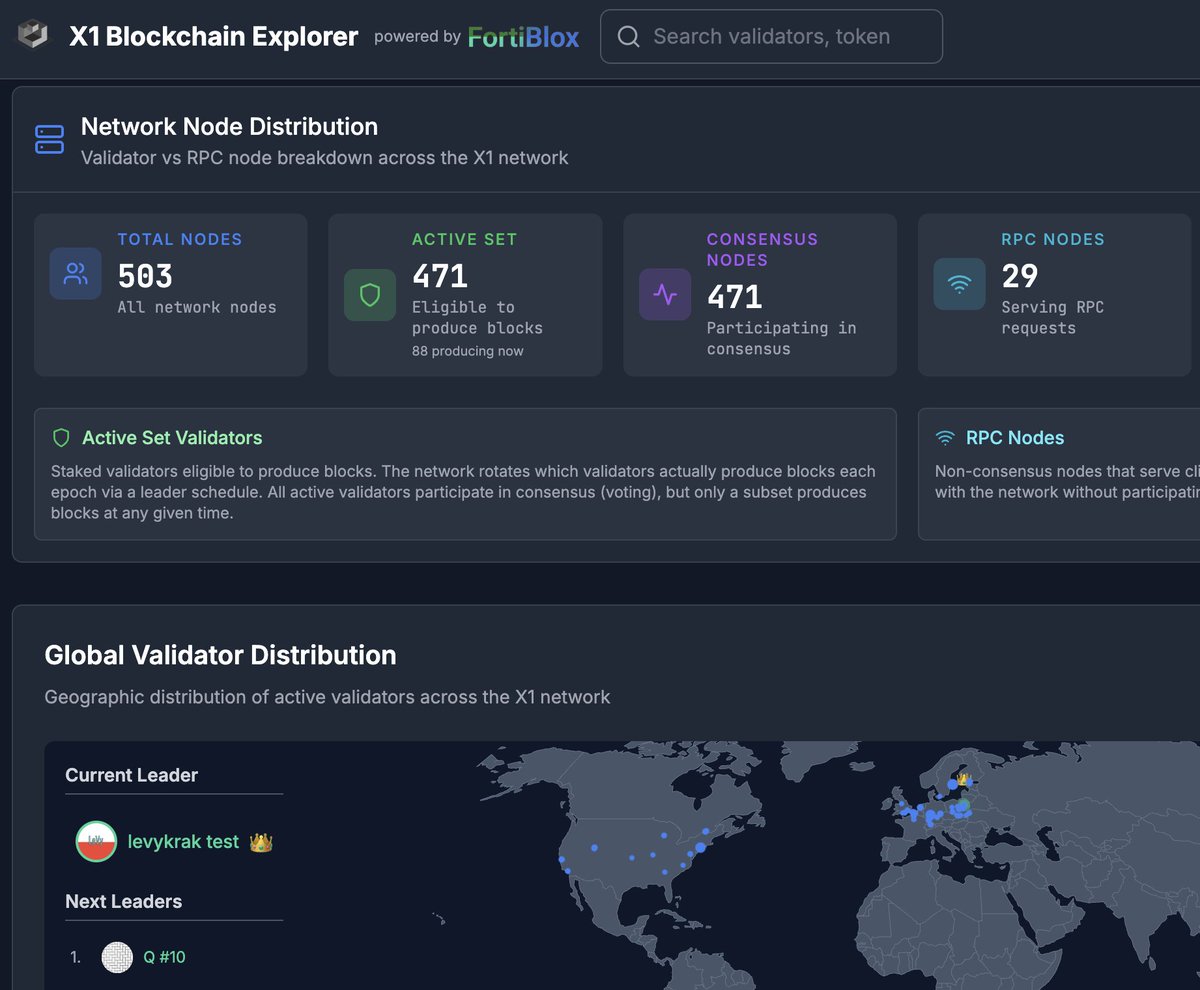Click 'Serving RPC requests' caption

pos(1053,318)
